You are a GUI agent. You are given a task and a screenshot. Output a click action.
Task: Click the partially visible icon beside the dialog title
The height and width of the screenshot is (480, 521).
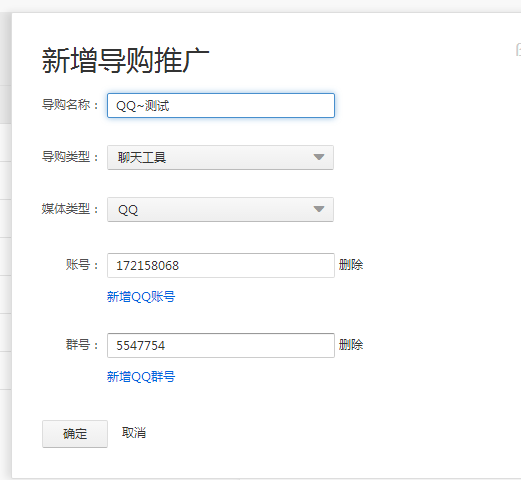tap(518, 50)
